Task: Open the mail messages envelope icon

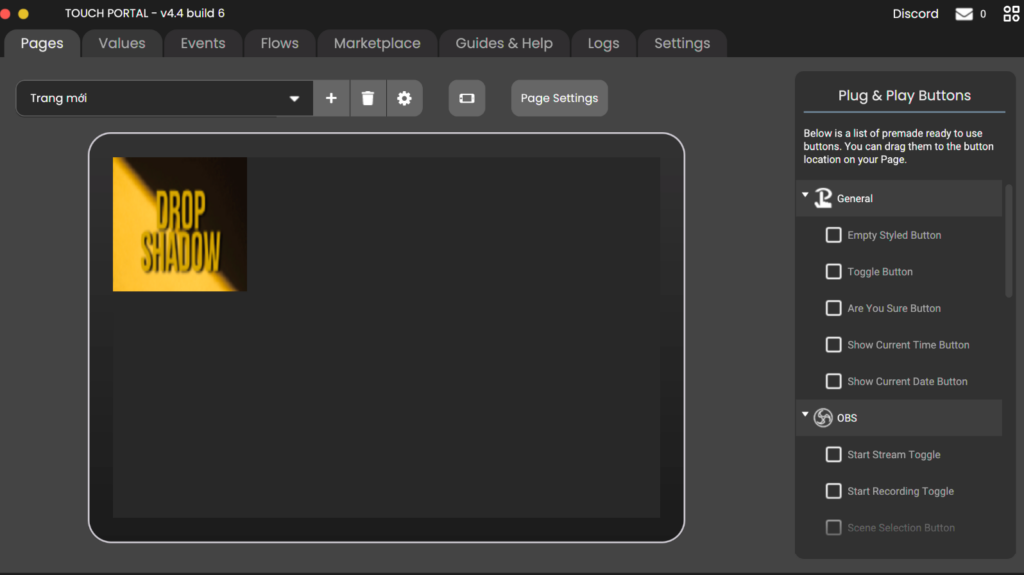Action: (x=964, y=14)
